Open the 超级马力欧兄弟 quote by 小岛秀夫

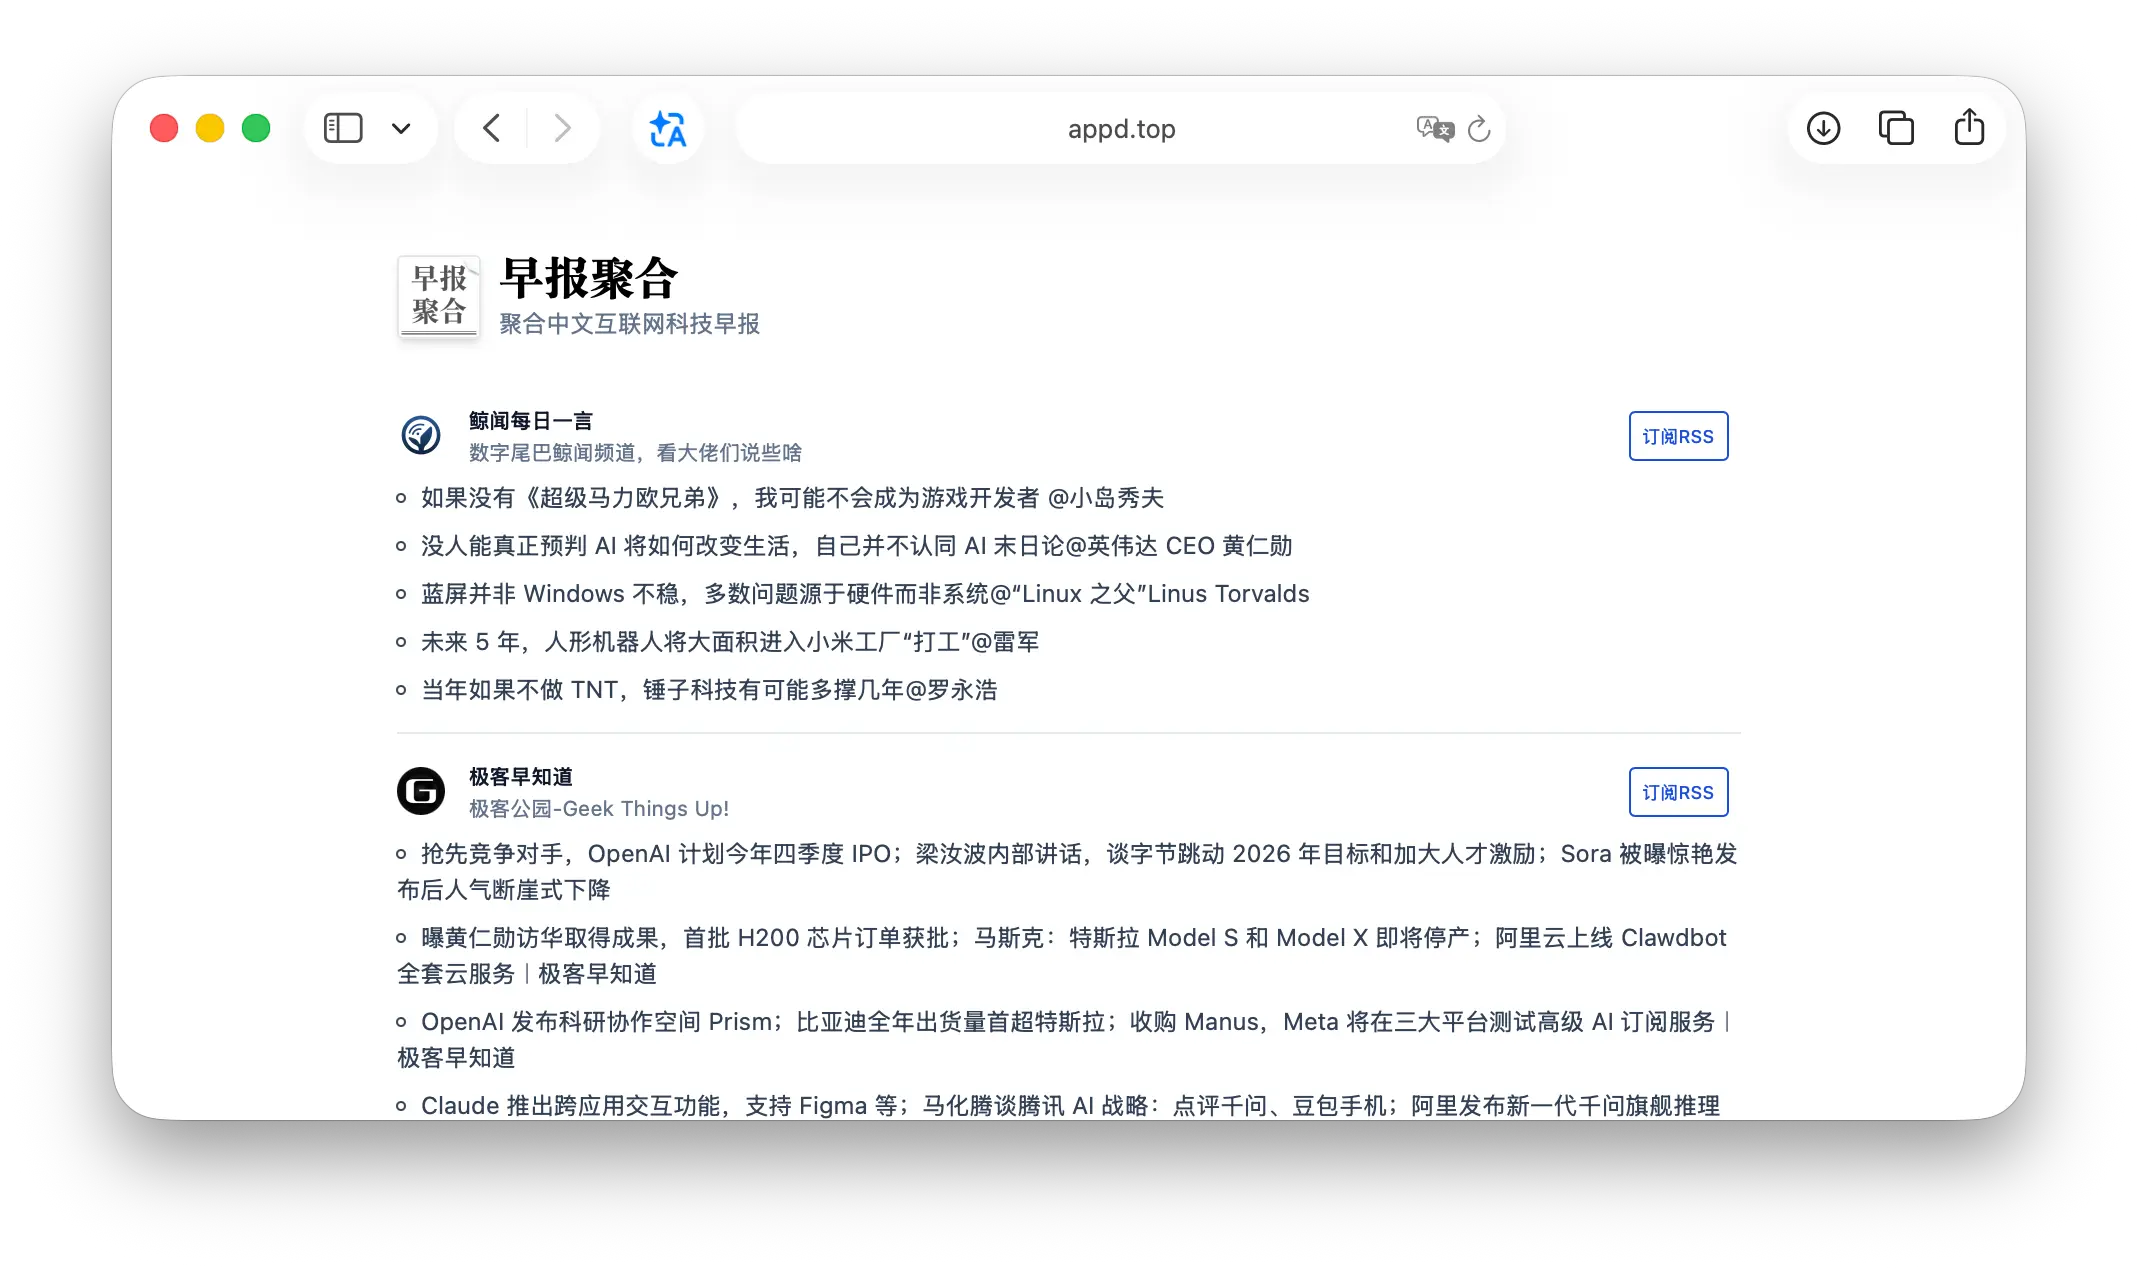pyautogui.click(x=792, y=498)
